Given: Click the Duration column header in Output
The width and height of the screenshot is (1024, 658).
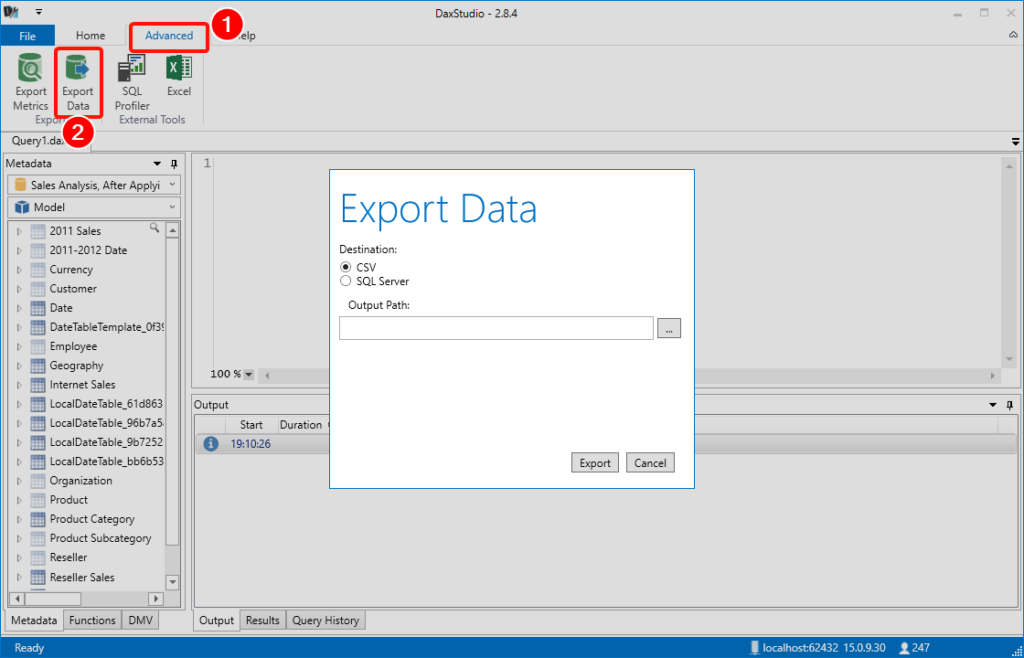Looking at the screenshot, I should click(x=301, y=425).
